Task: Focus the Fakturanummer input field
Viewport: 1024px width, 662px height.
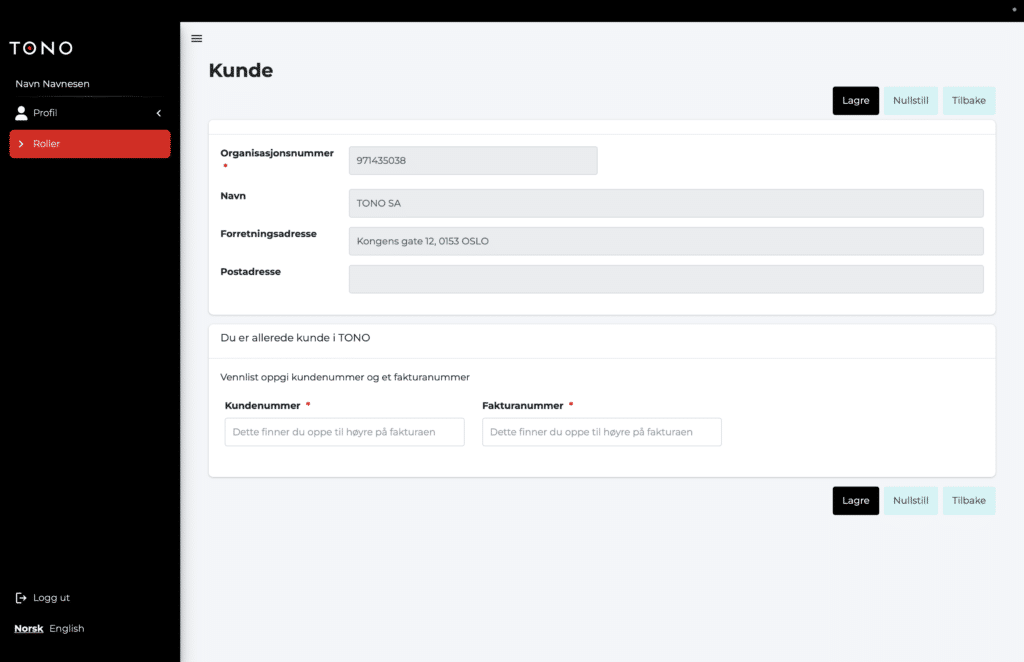Action: 601,432
